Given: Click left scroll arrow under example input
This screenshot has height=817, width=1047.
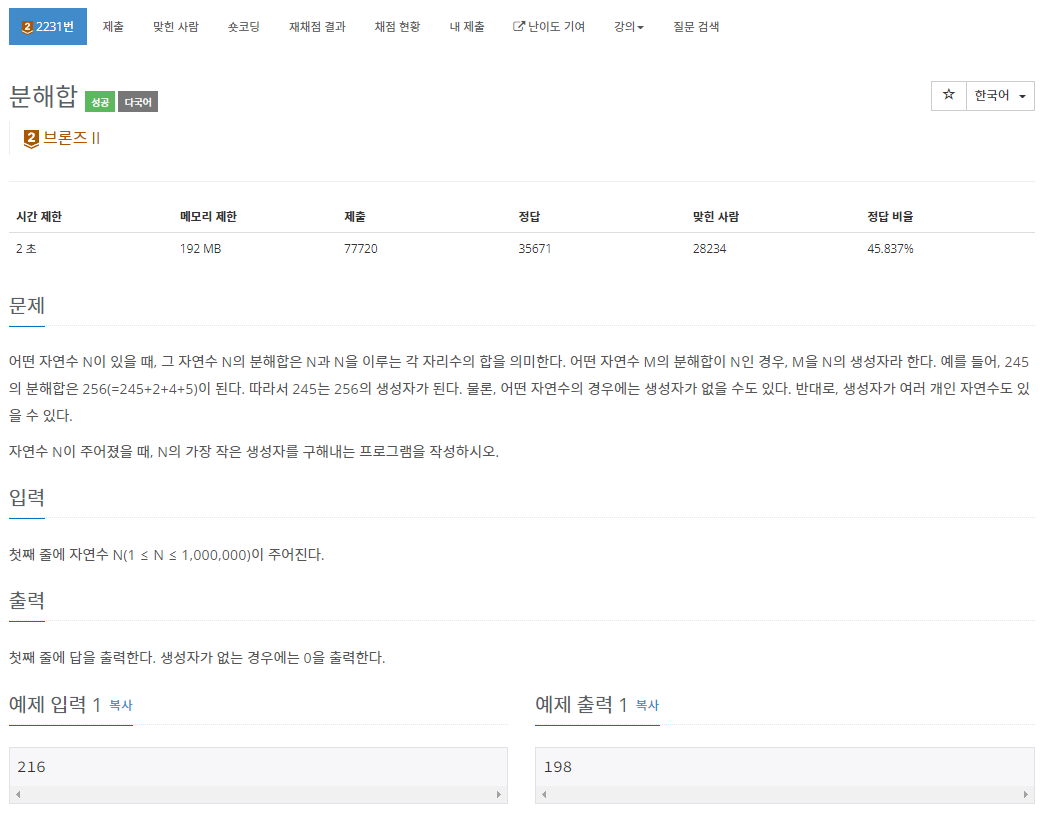Looking at the screenshot, I should coord(18,794).
